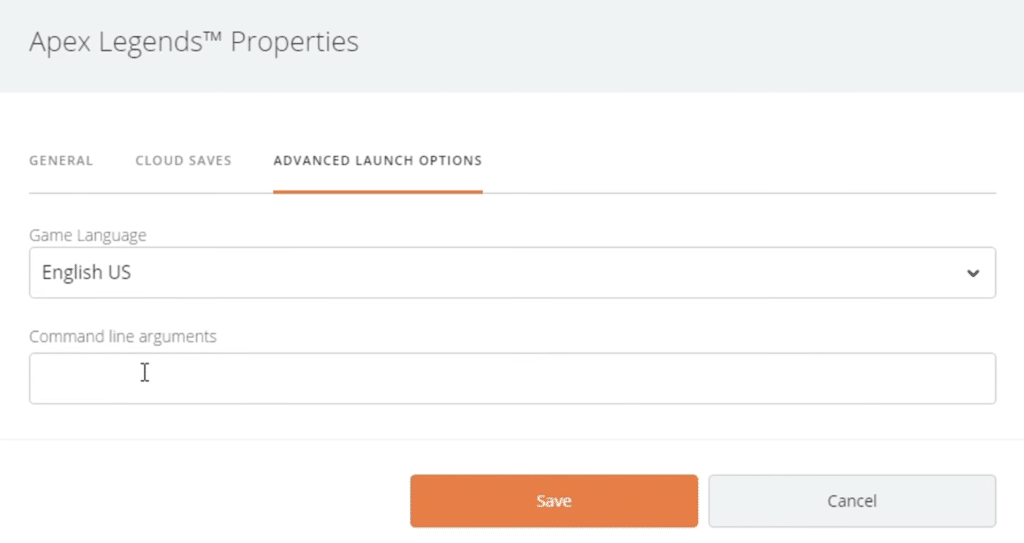The width and height of the screenshot is (1024, 543).
Task: Focus the Command line arguments field
Action: click(512, 378)
